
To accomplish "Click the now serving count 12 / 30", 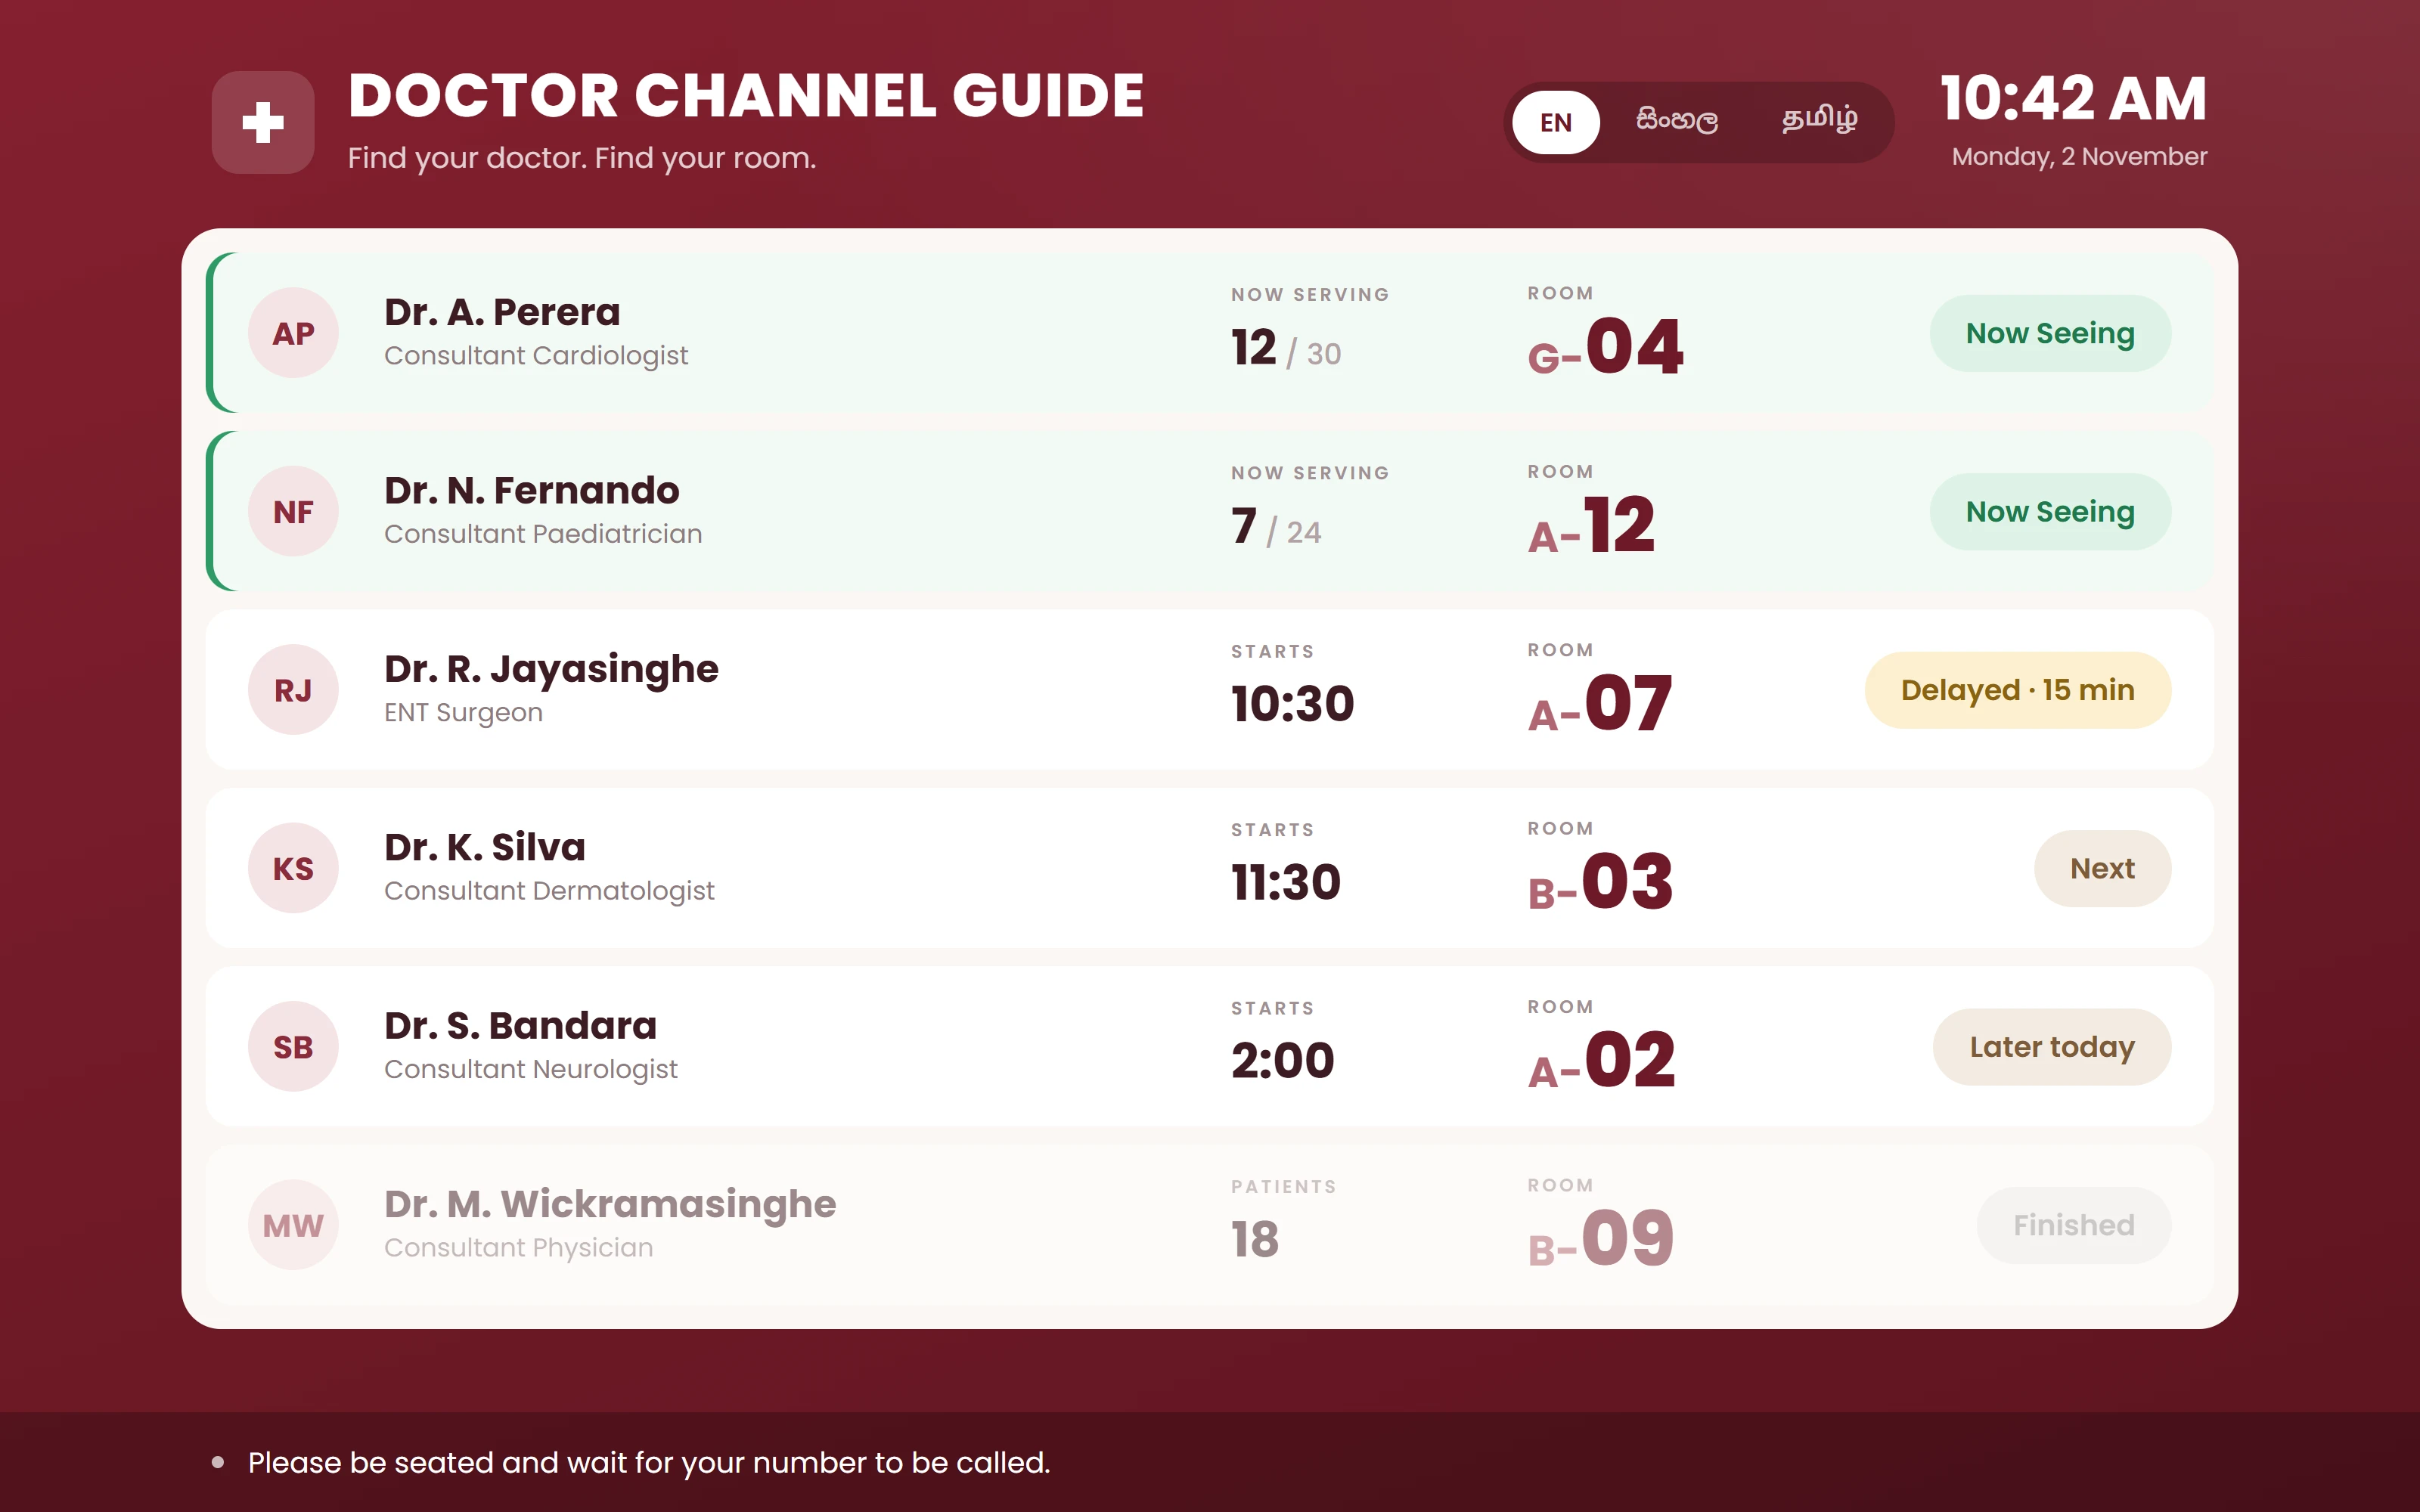I will 1286,349.
